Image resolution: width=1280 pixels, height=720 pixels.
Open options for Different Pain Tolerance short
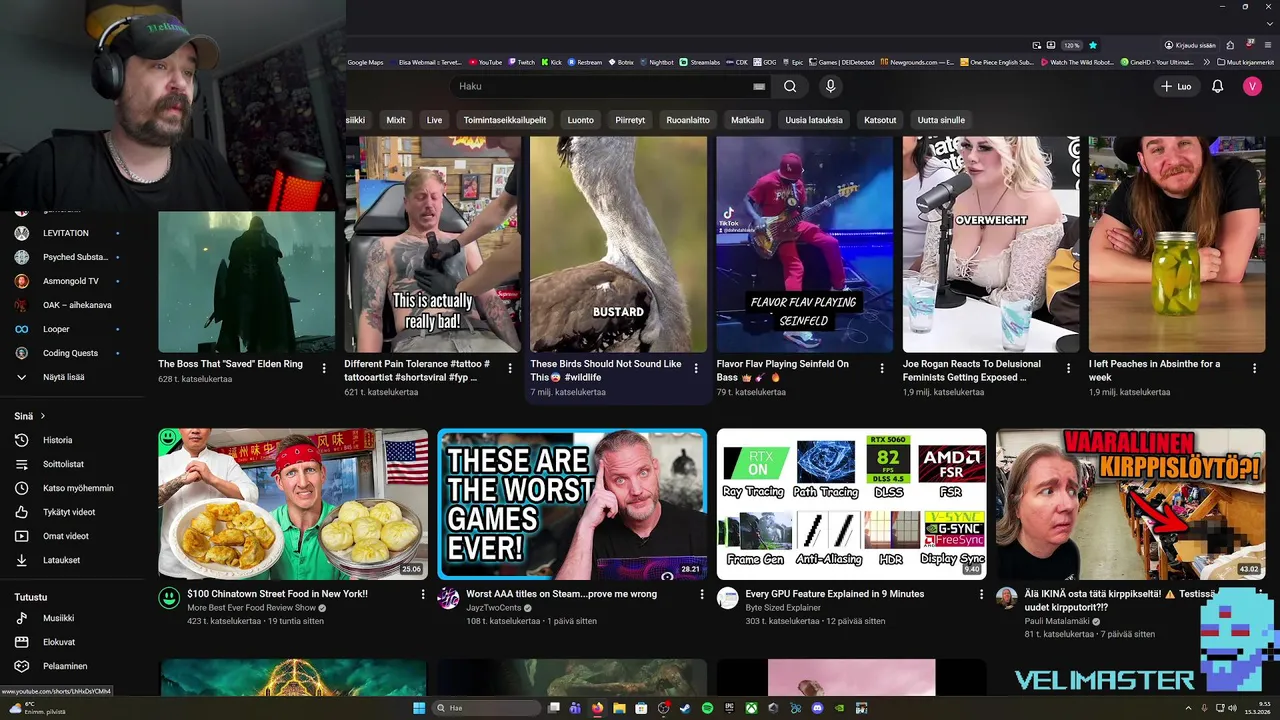click(x=510, y=368)
